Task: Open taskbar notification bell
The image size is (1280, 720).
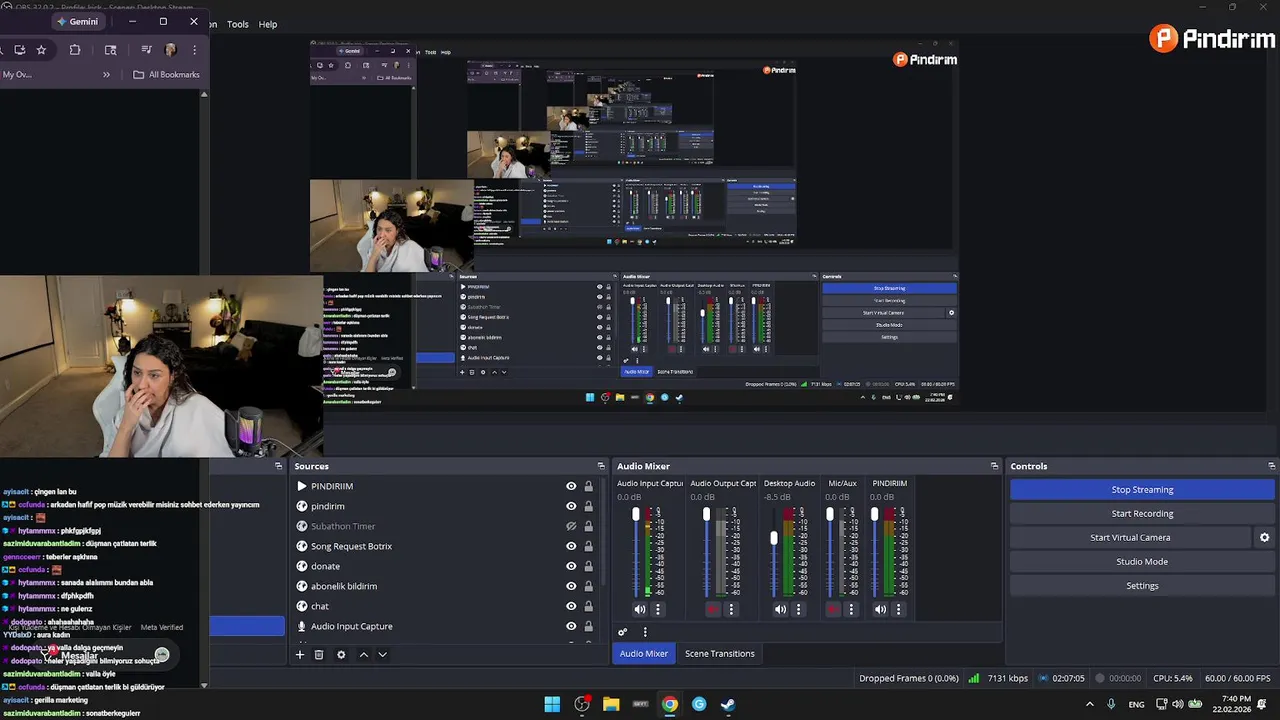Action: 1262,704
